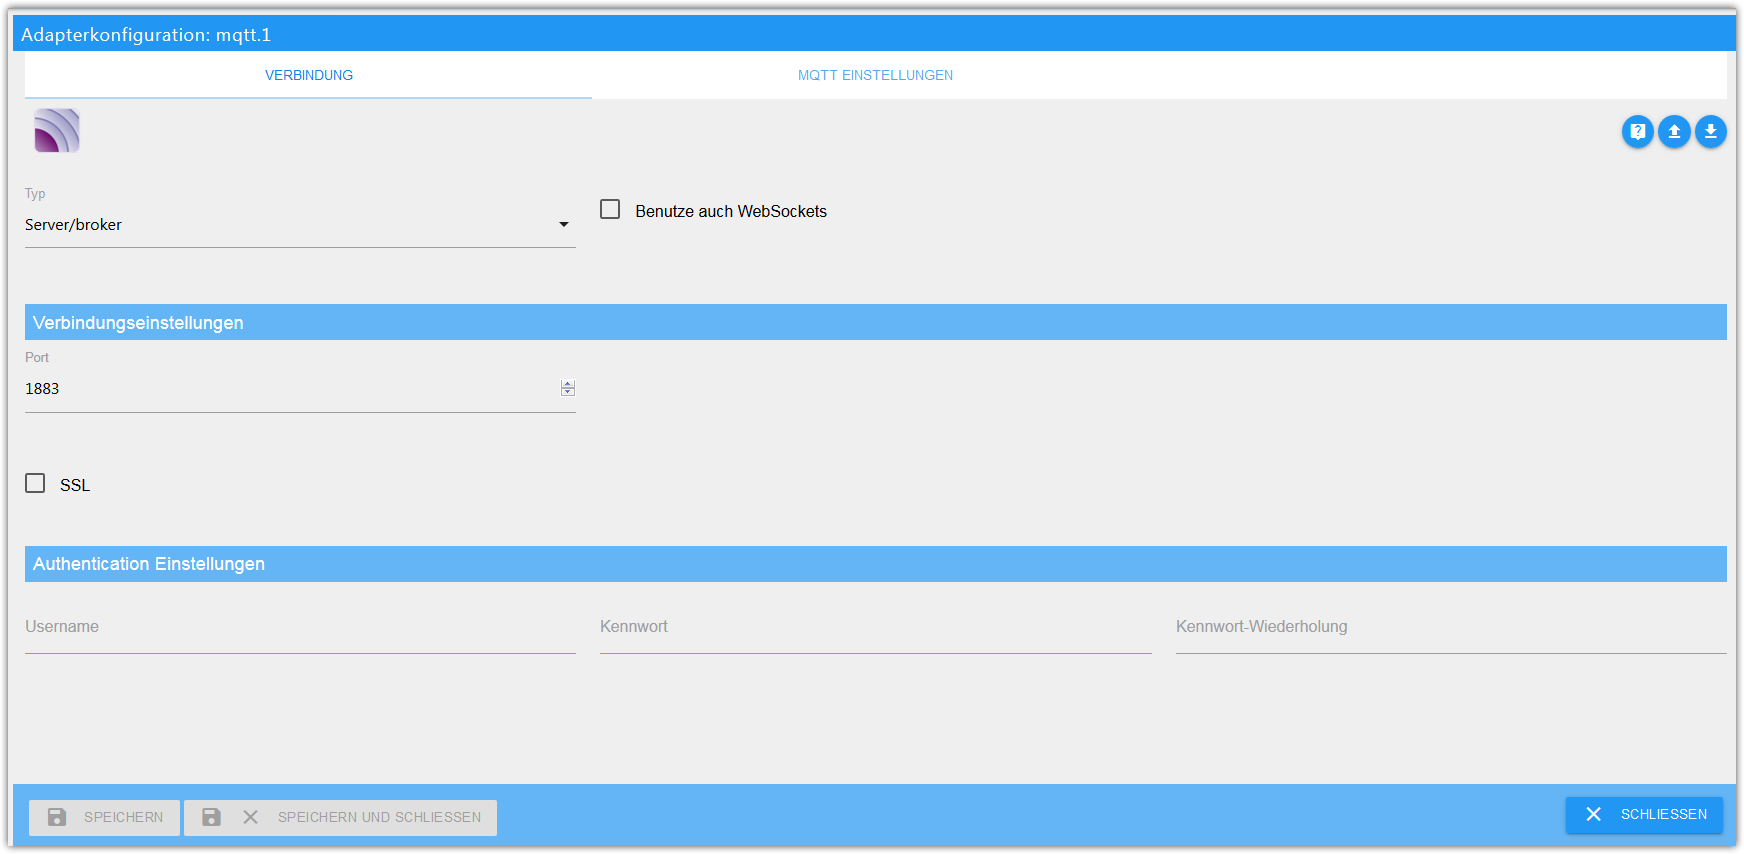Click the Speichern button

coord(105,817)
